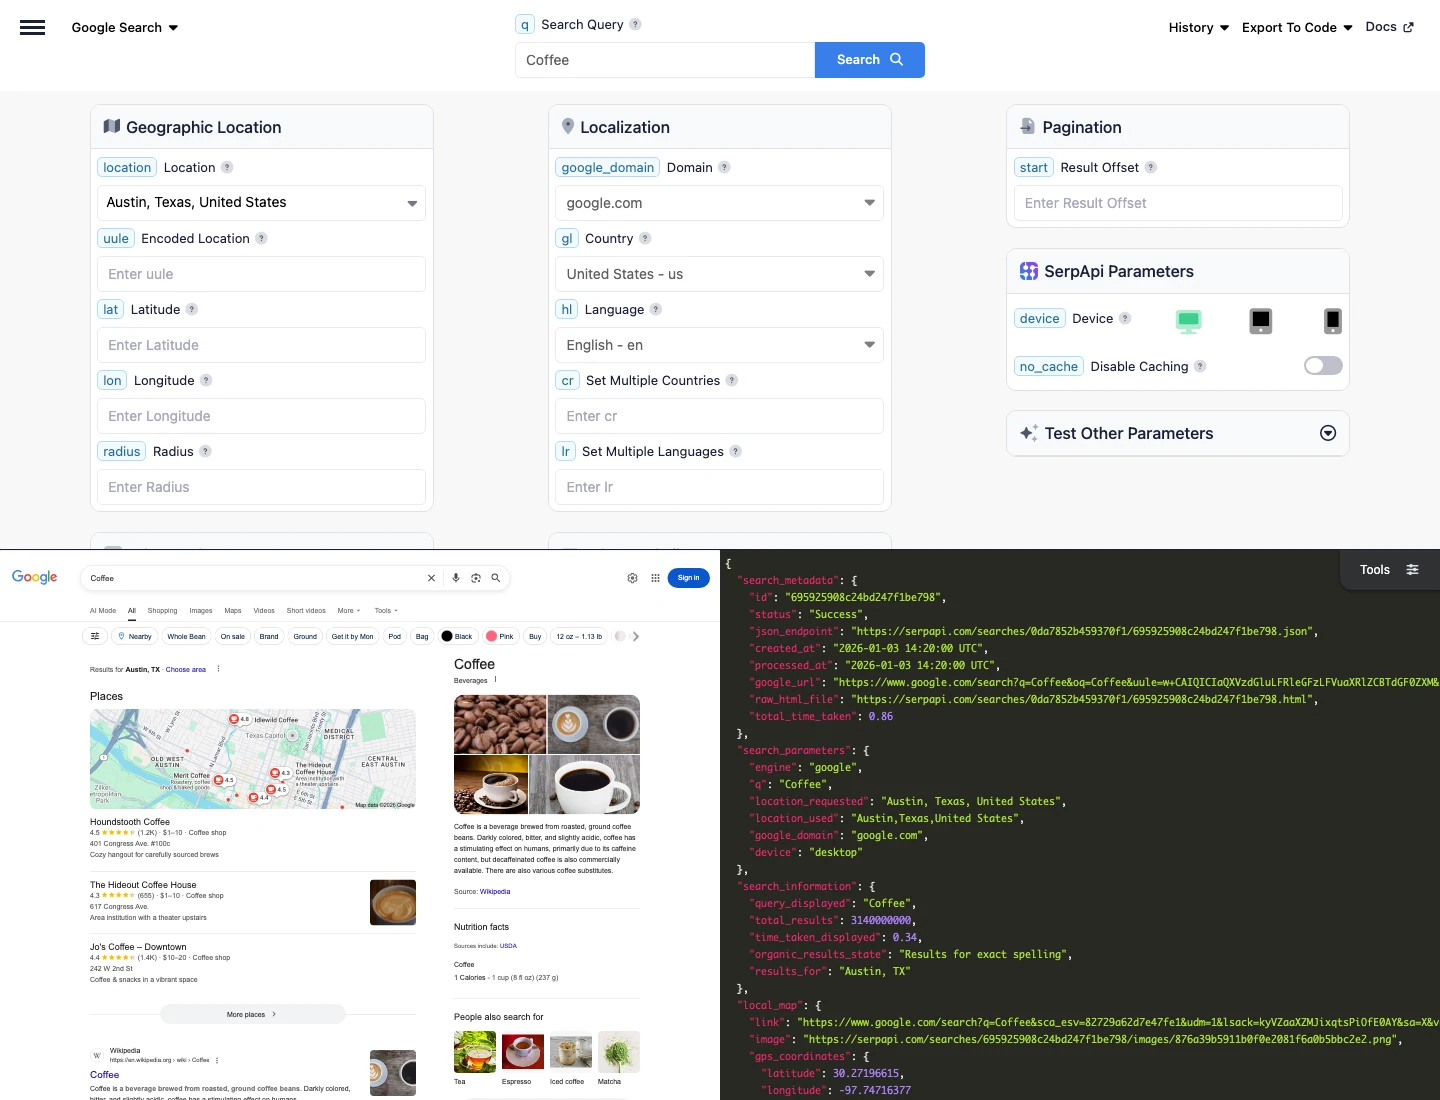Click the Sign in button
Viewport: 1440px width, 1100px height.
pos(689,578)
